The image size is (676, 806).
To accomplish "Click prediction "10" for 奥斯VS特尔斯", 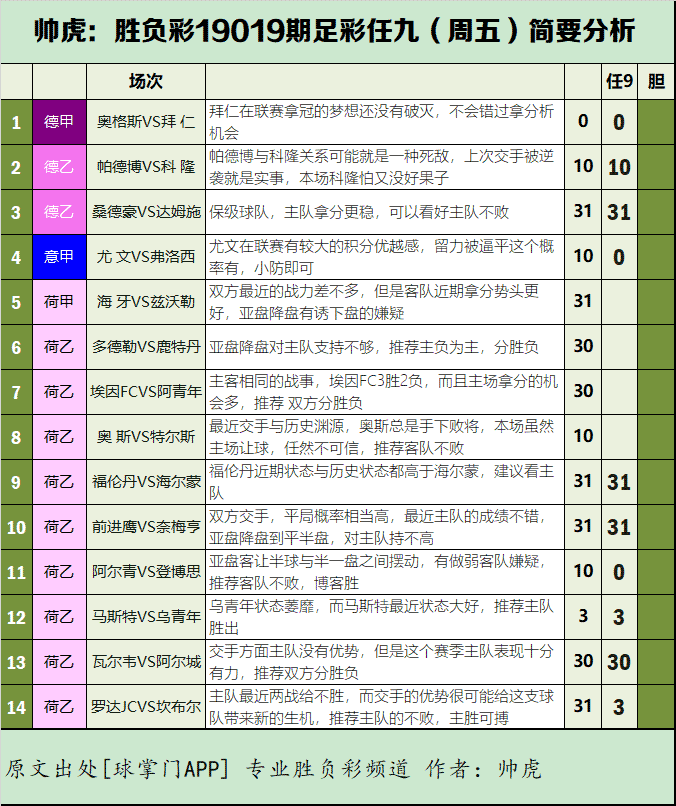I will [x=583, y=436].
